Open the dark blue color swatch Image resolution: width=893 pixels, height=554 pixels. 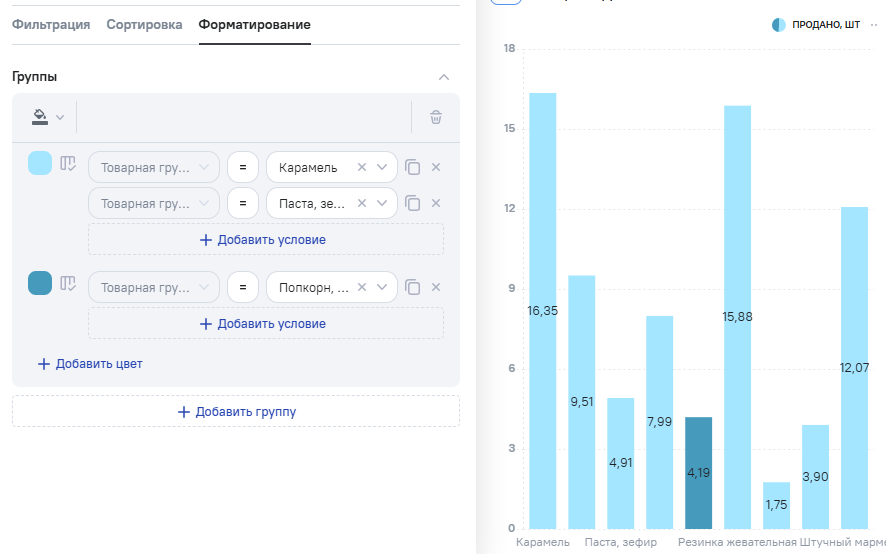[40, 283]
